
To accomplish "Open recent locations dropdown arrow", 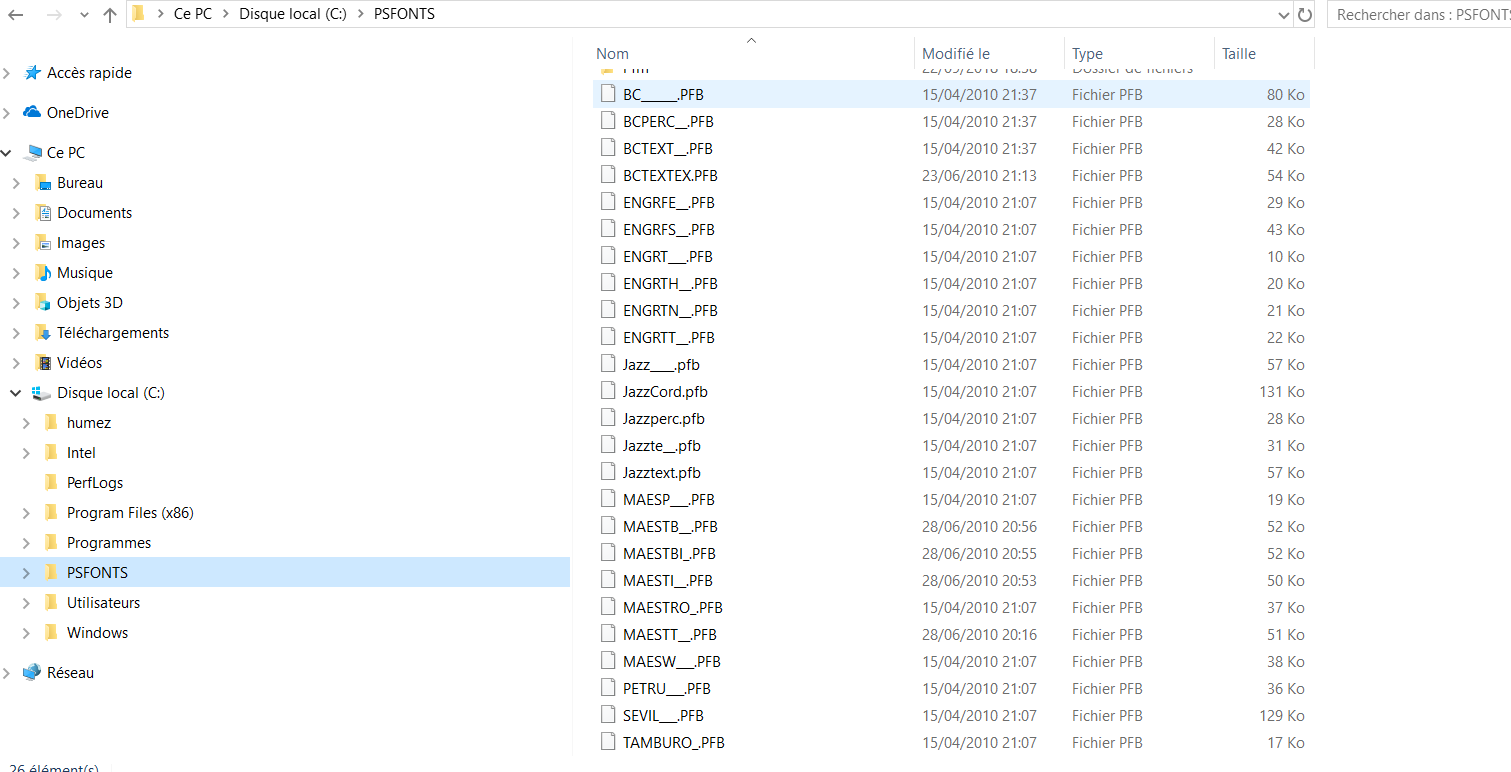I will [x=83, y=15].
